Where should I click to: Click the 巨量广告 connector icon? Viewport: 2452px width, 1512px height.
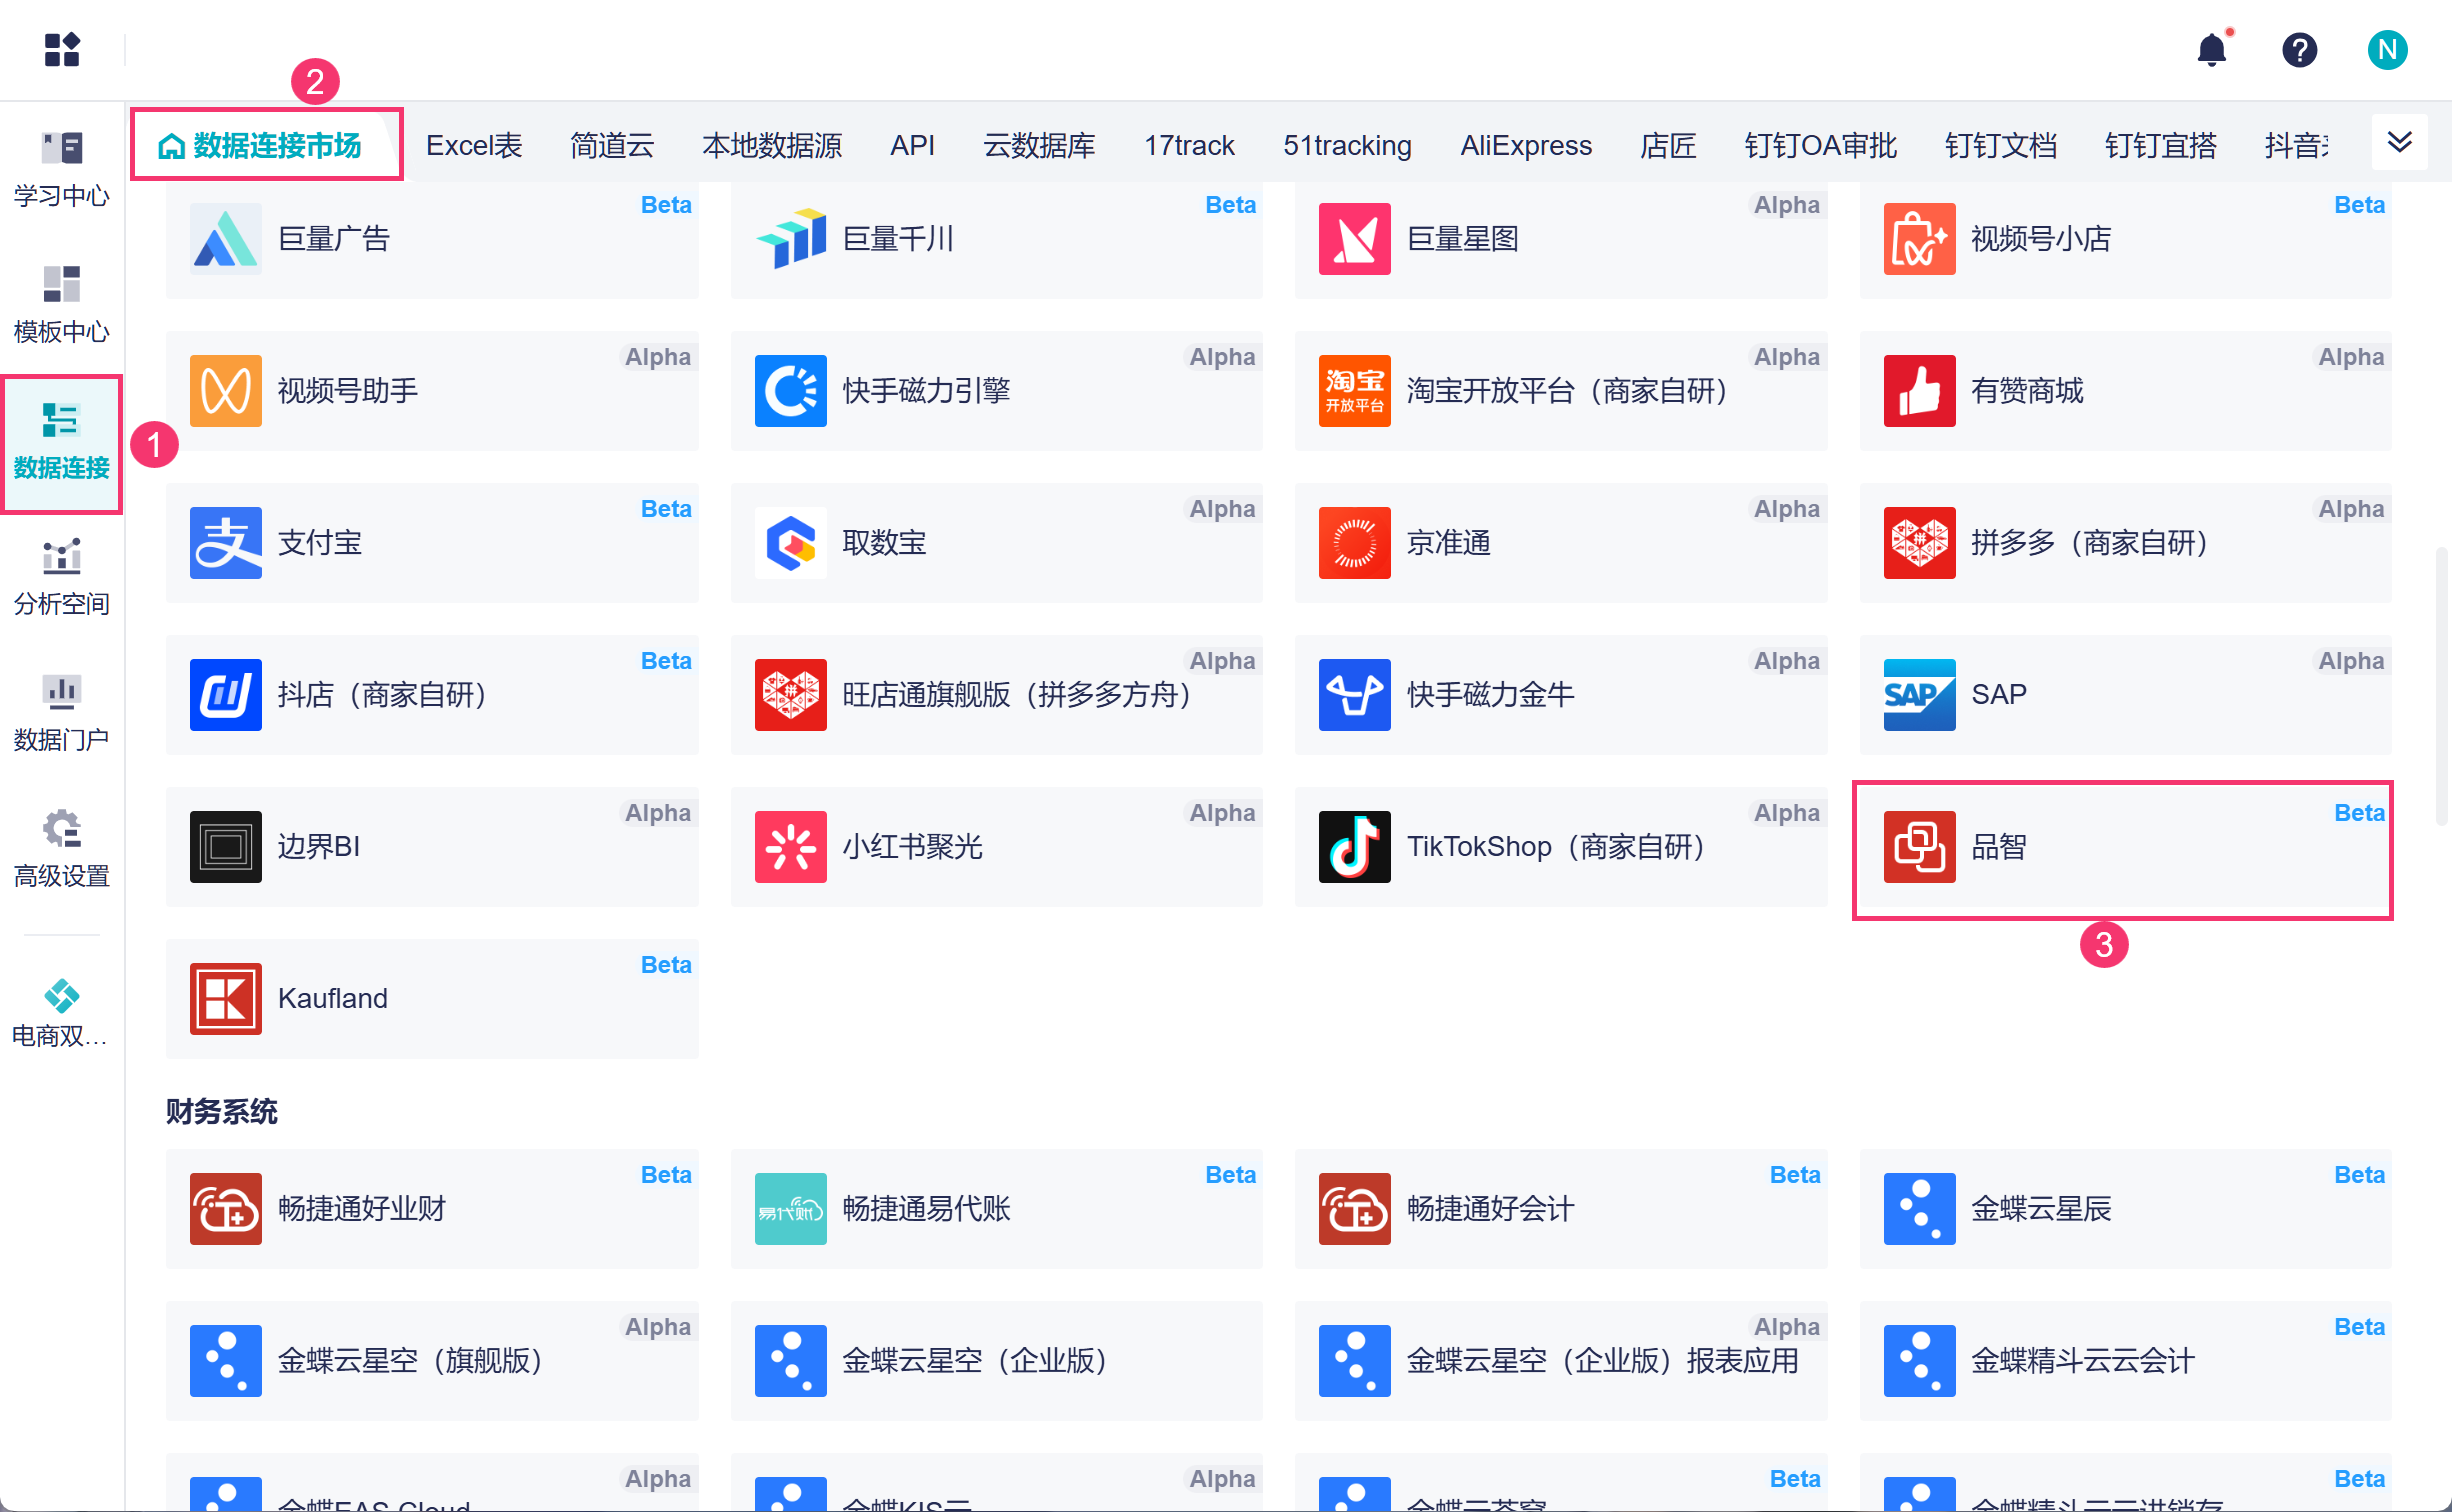pyautogui.click(x=226, y=239)
